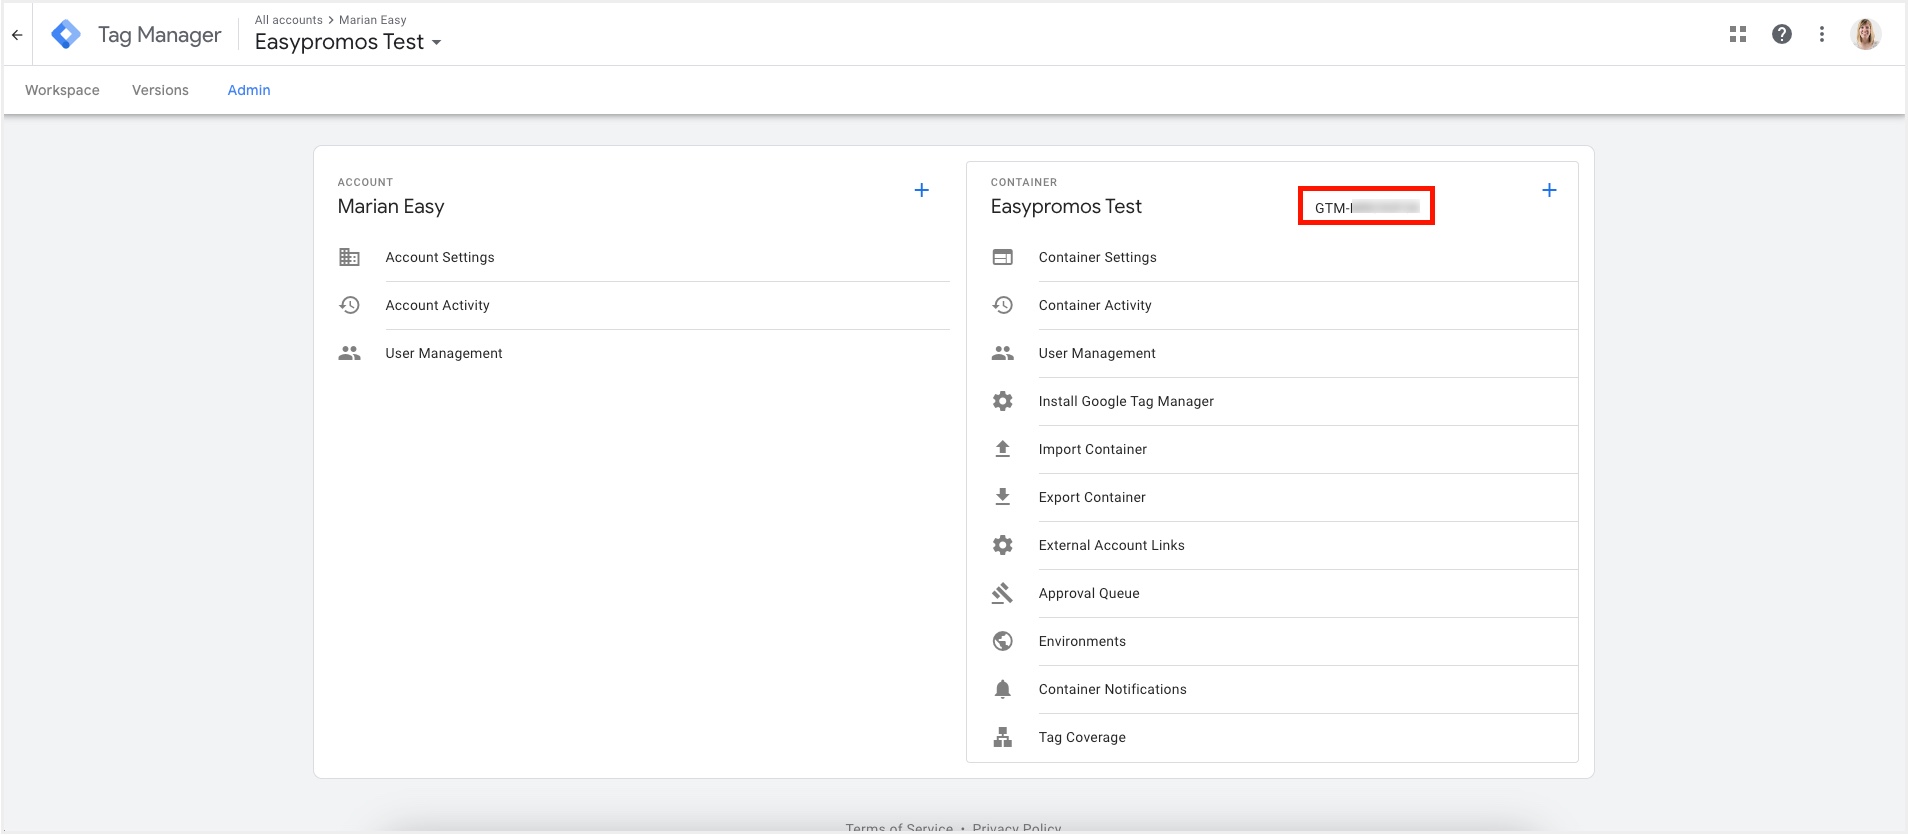The height and width of the screenshot is (835, 1908).
Task: Click the Account Activity history icon
Action: [349, 305]
